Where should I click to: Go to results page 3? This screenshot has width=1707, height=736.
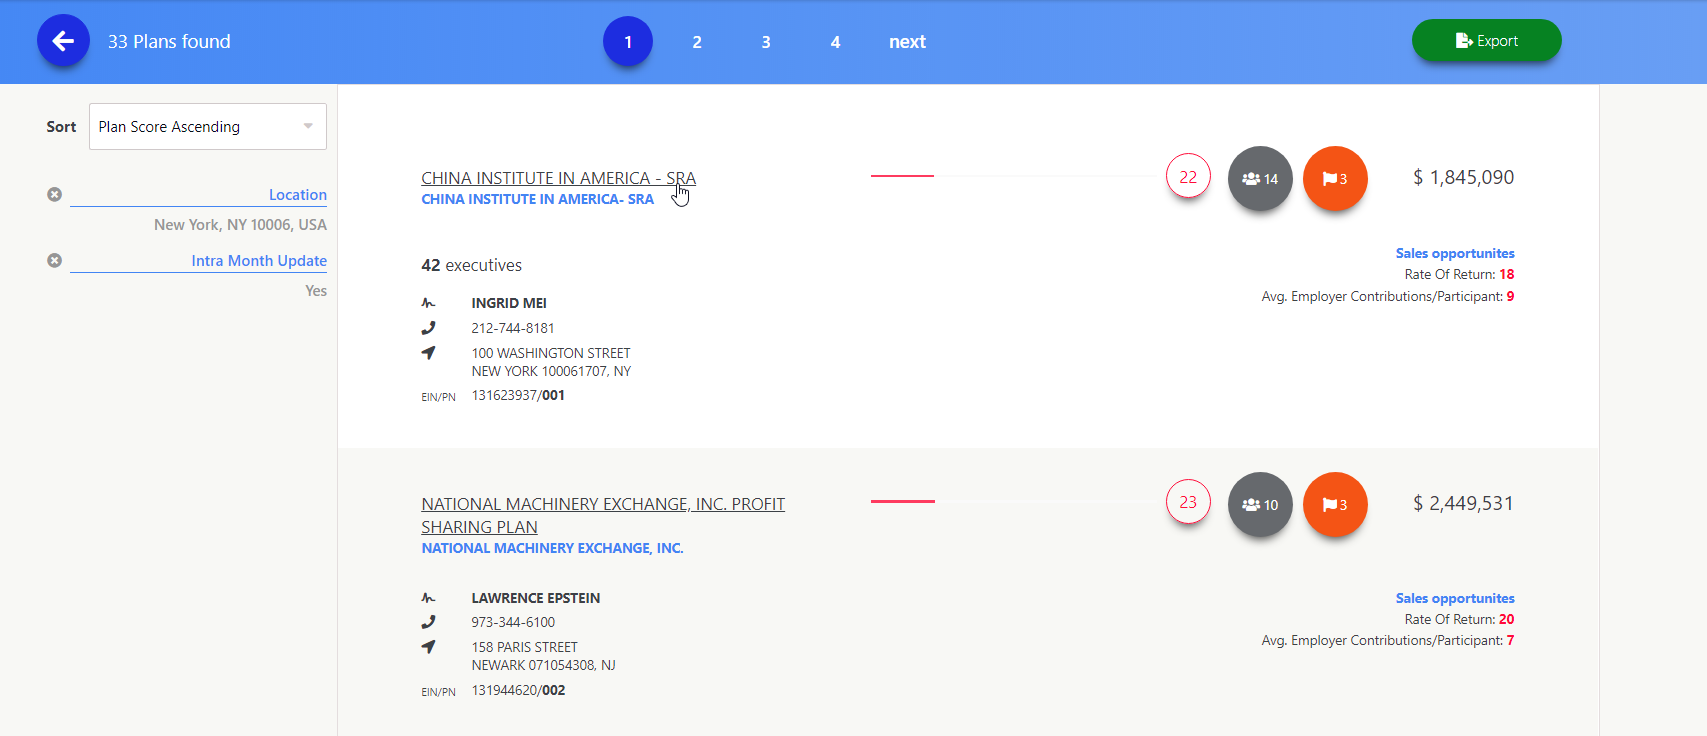[766, 42]
